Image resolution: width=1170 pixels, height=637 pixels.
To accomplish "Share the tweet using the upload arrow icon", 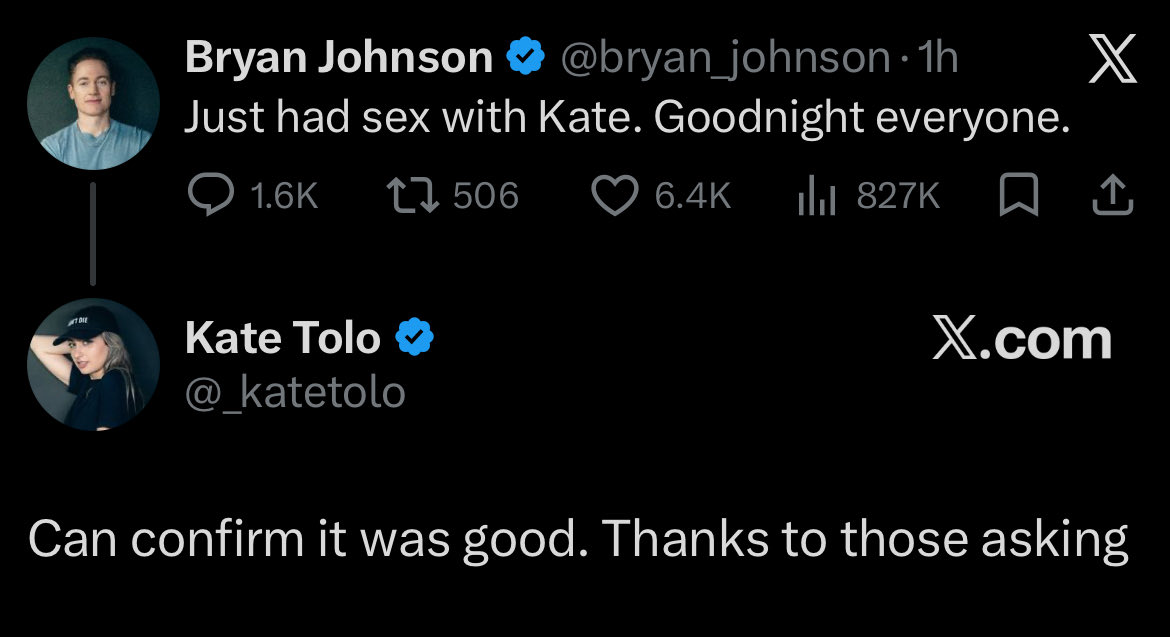I will [1112, 196].
